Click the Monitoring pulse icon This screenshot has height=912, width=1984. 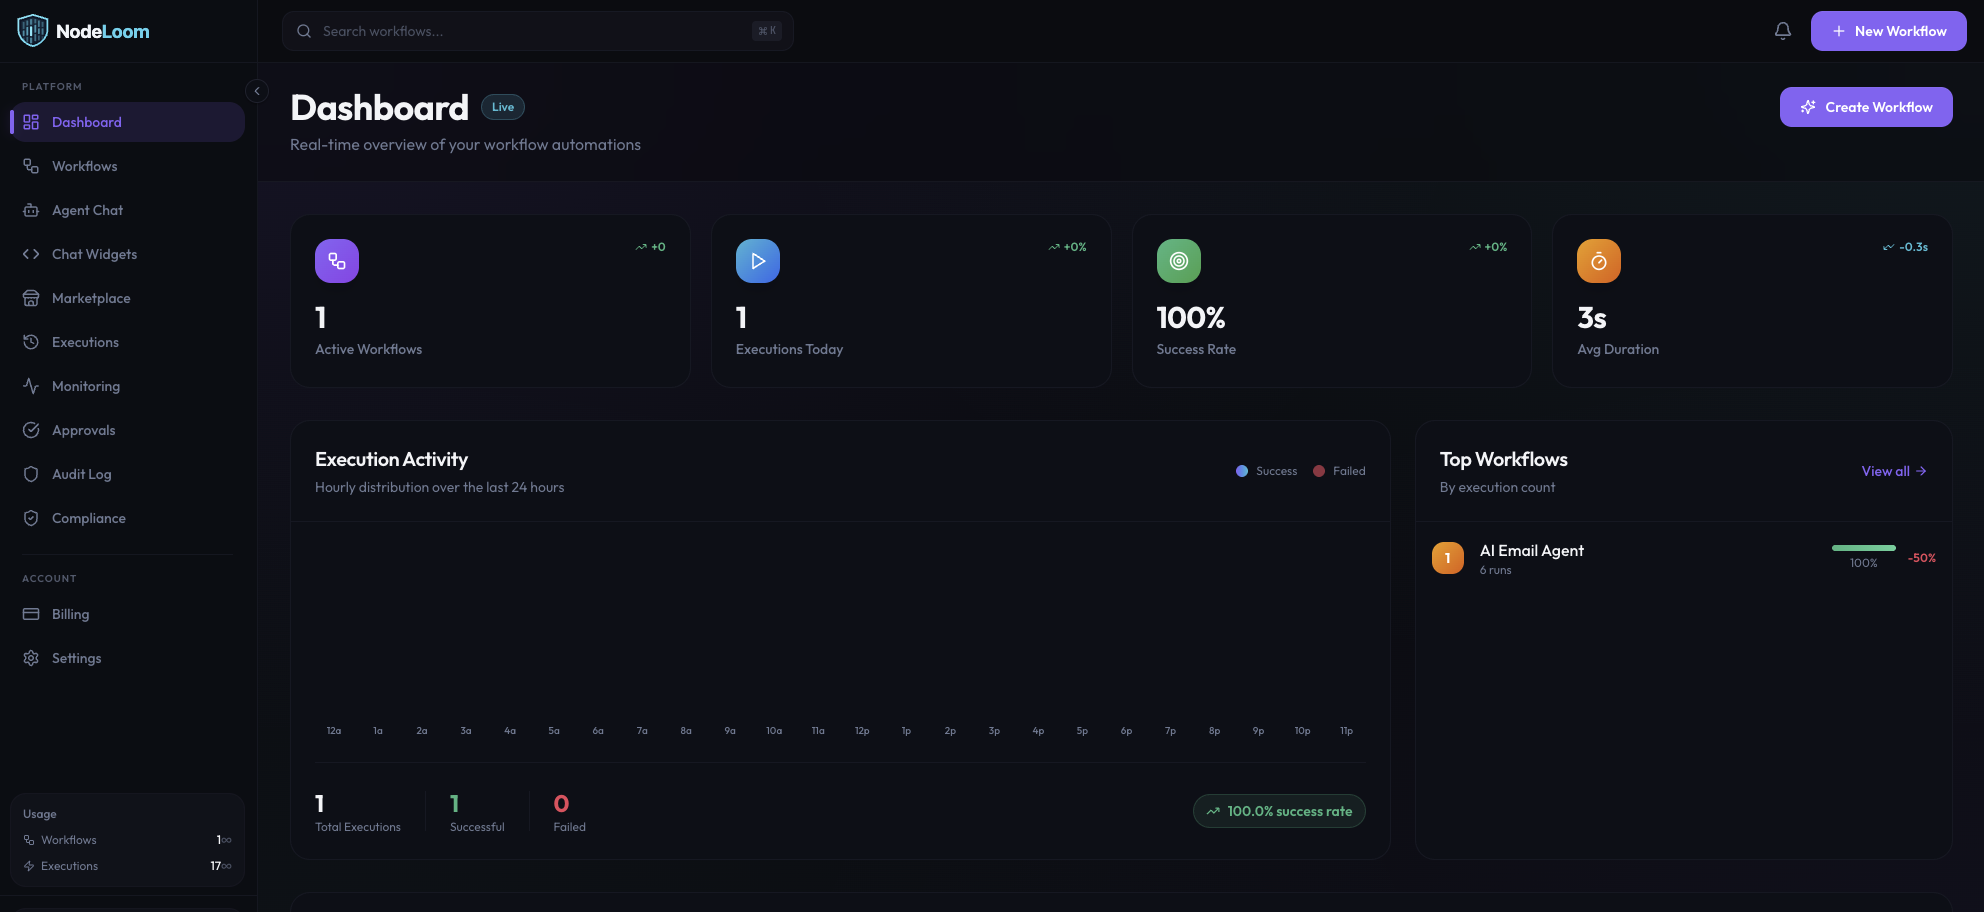pyautogui.click(x=31, y=386)
